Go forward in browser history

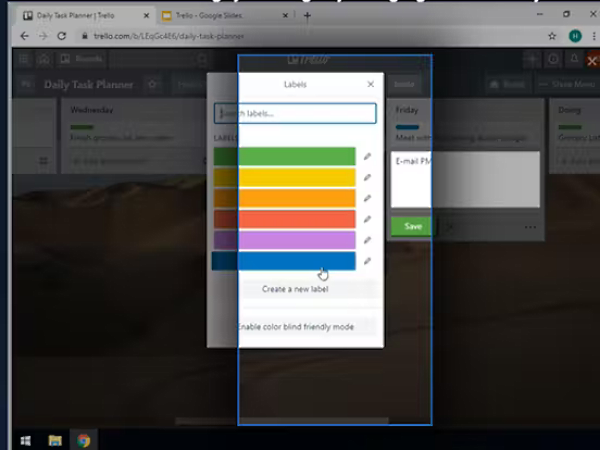(x=43, y=36)
